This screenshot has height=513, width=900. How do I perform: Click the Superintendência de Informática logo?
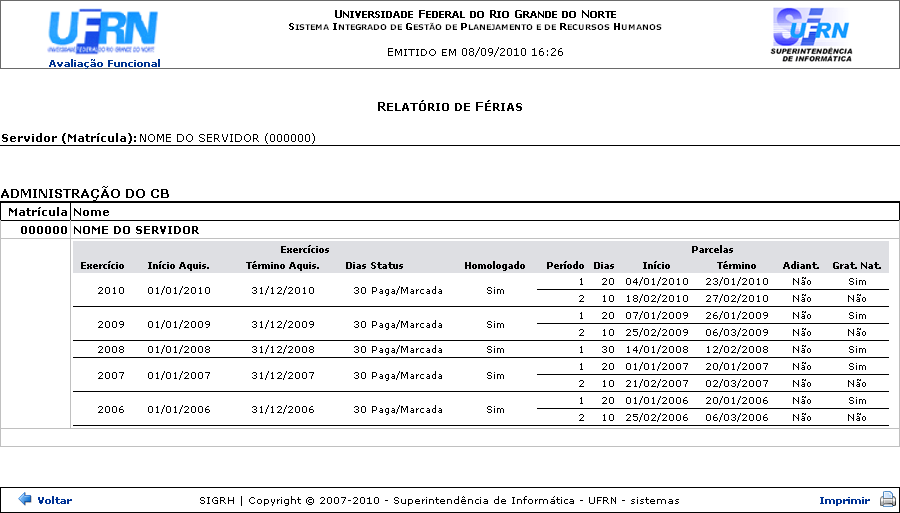(811, 33)
